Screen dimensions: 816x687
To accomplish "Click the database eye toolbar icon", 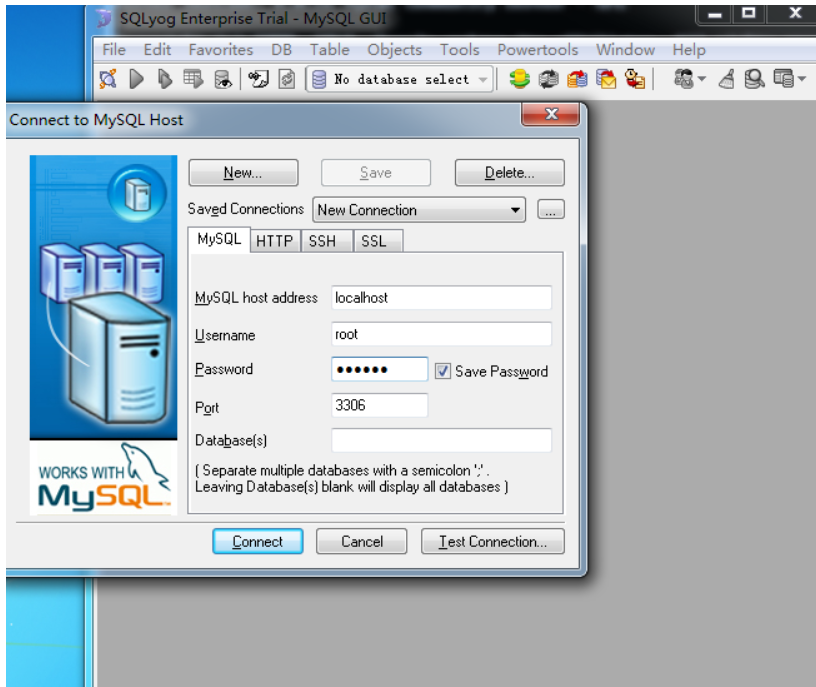I will coord(223,80).
